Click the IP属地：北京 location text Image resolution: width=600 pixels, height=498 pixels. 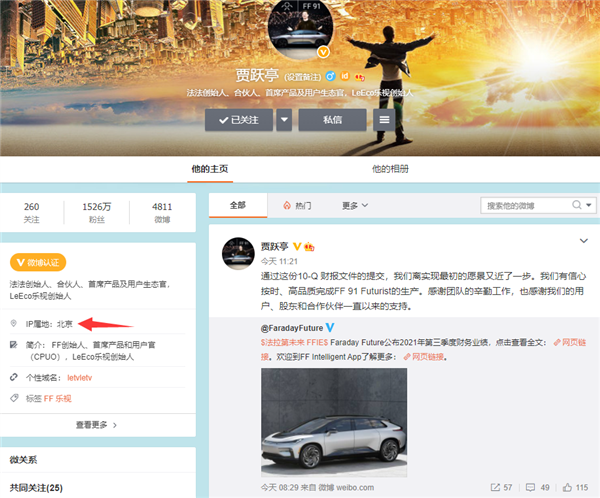pos(49,324)
